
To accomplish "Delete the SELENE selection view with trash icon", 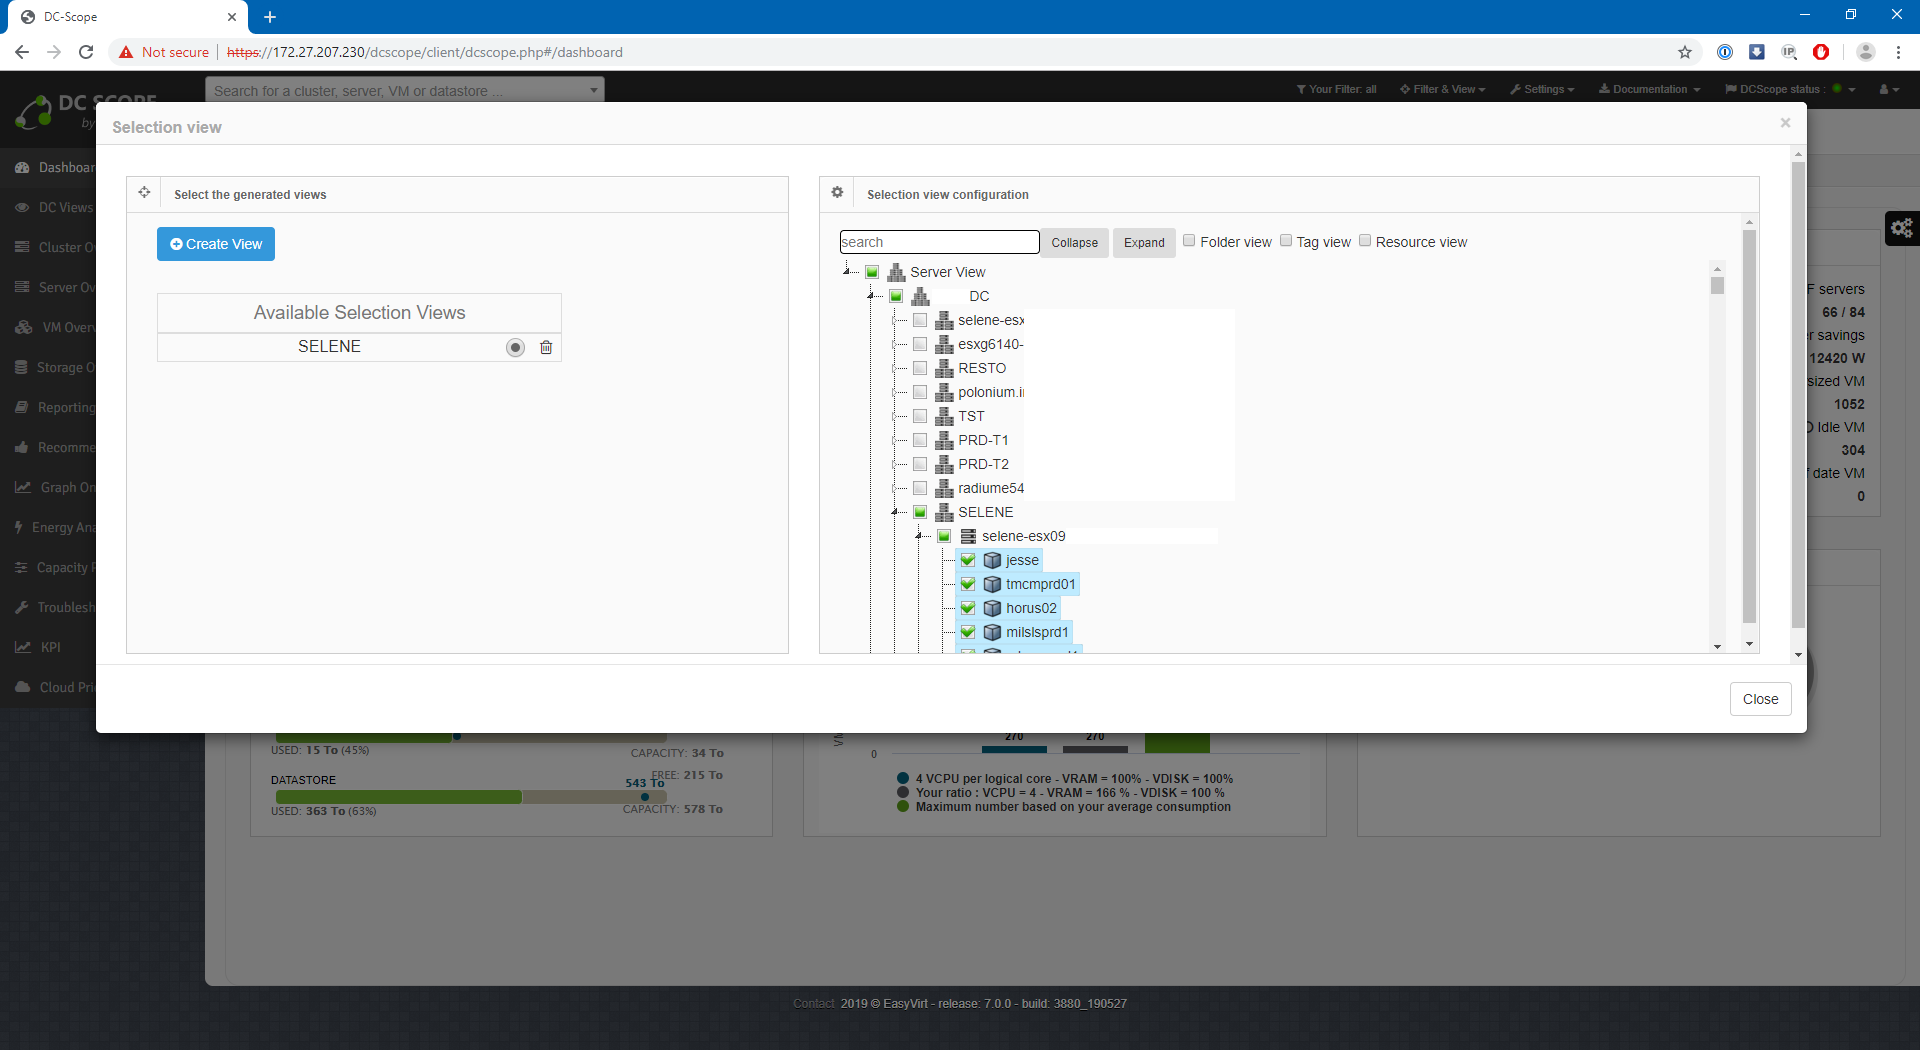I will click(x=546, y=347).
